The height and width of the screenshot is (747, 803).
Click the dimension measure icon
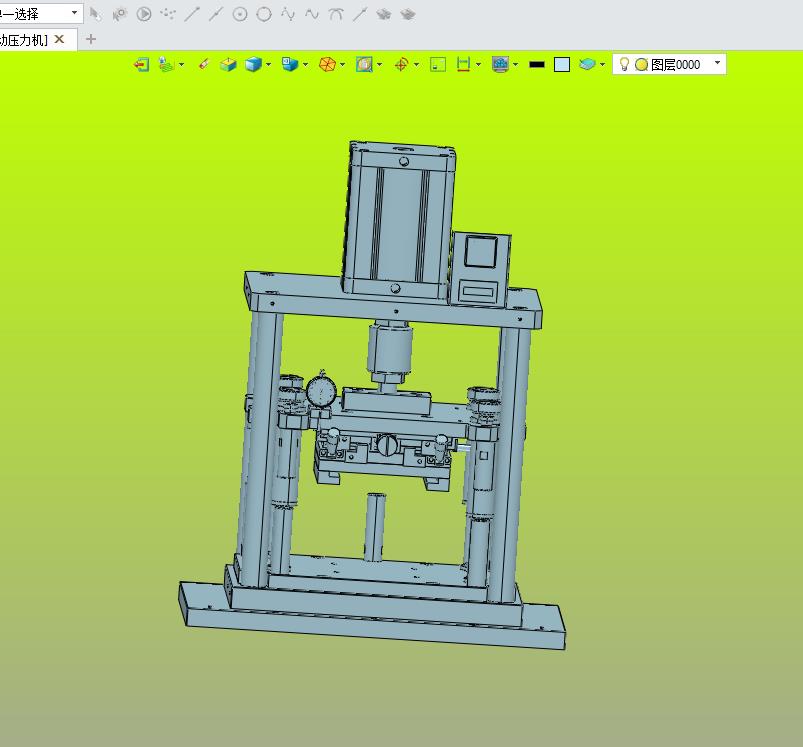coord(463,65)
